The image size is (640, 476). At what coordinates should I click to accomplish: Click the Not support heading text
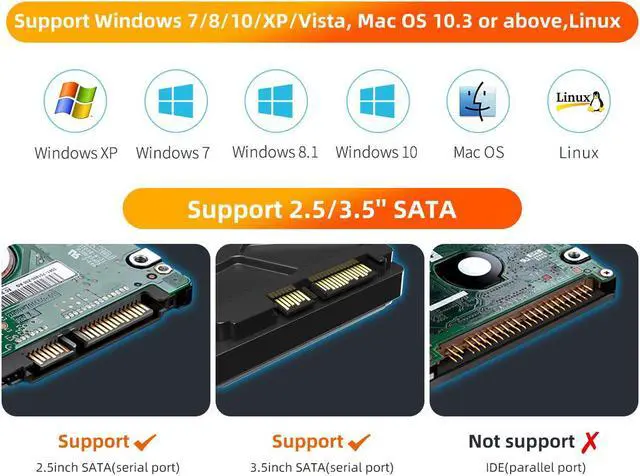coord(522,442)
